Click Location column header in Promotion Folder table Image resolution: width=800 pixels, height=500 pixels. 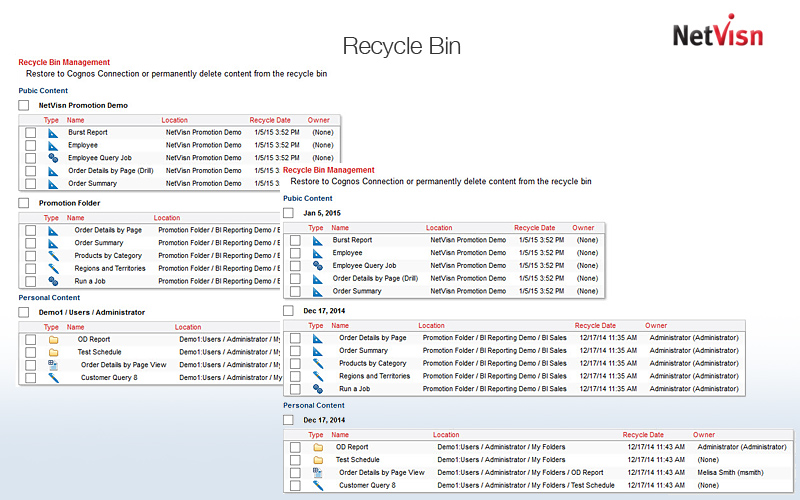click(167, 217)
